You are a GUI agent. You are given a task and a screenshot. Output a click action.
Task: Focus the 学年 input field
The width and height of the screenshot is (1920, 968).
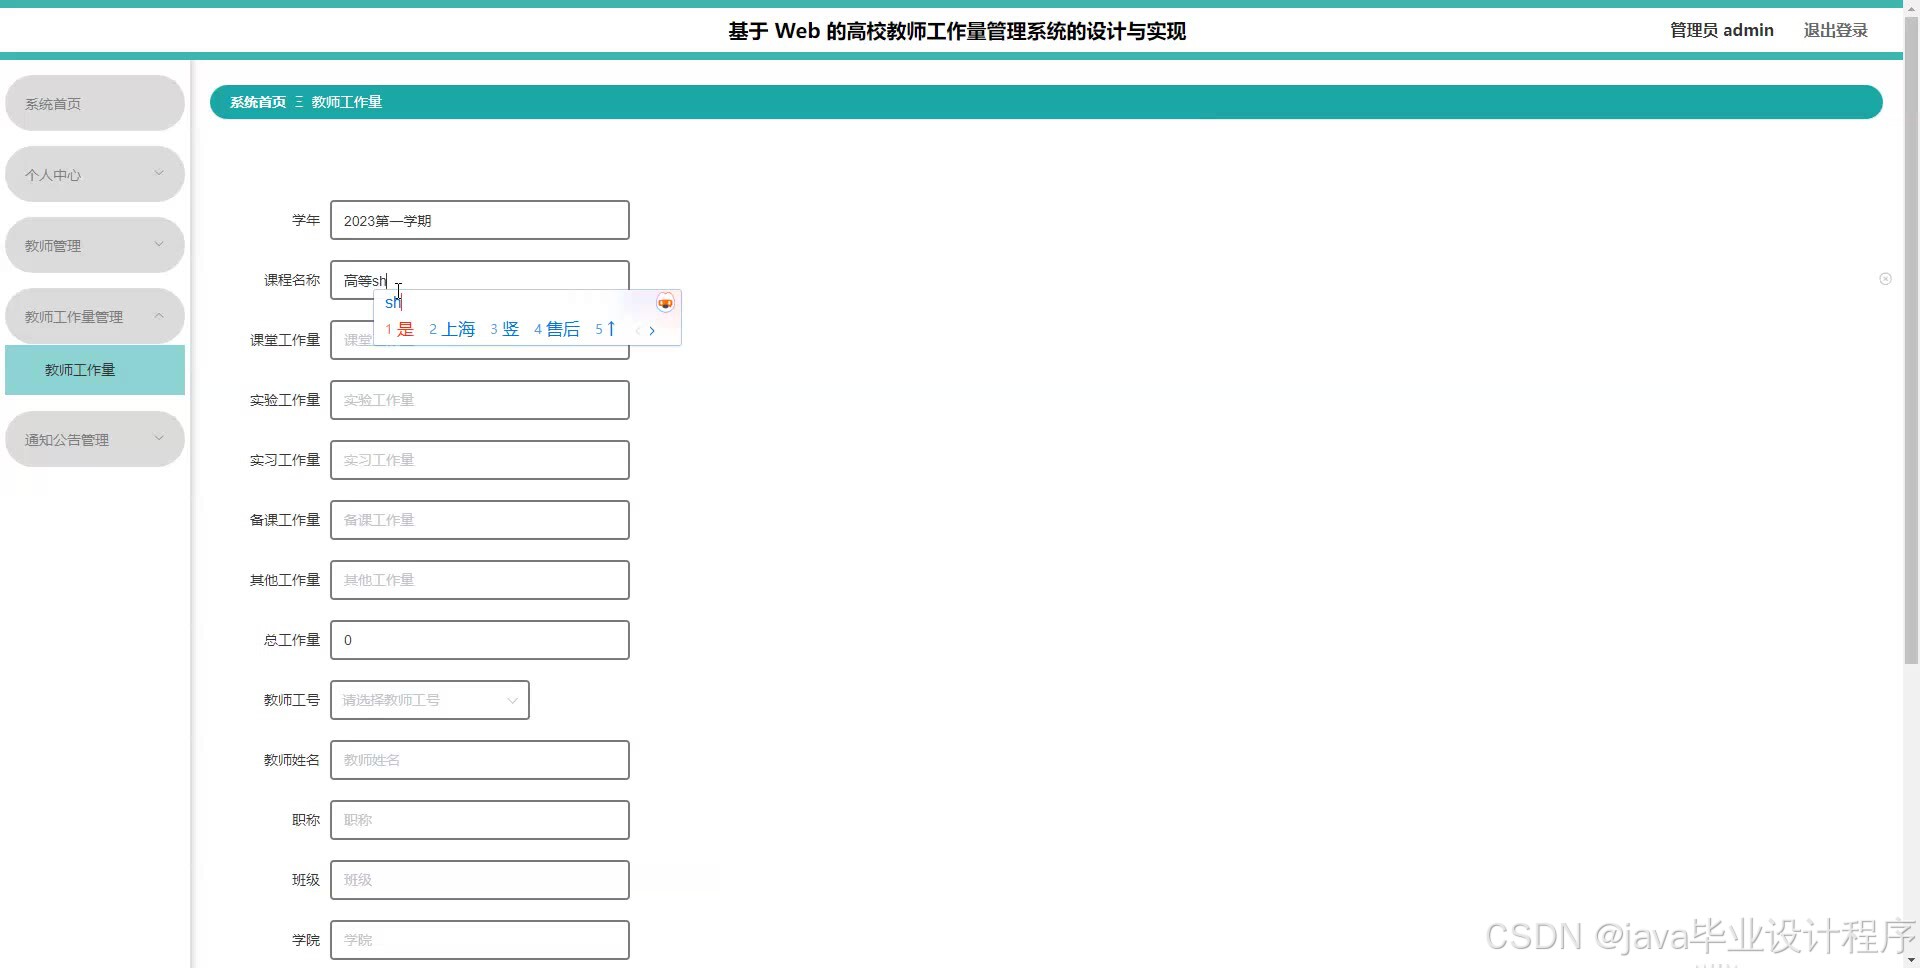(x=480, y=220)
